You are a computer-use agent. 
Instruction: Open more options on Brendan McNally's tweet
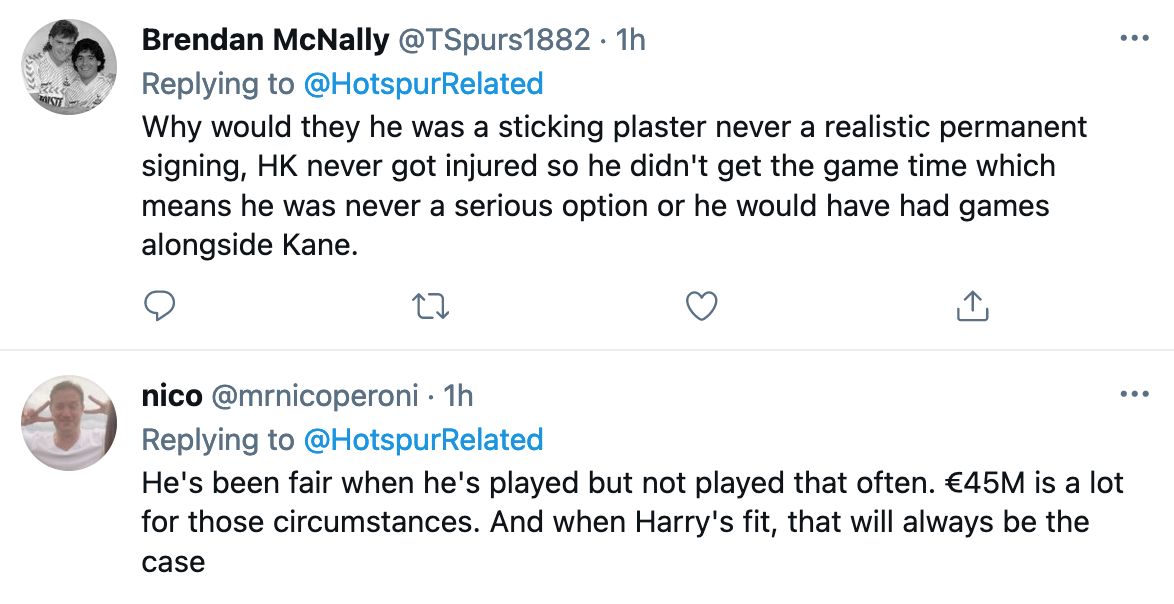pyautogui.click(x=1133, y=39)
